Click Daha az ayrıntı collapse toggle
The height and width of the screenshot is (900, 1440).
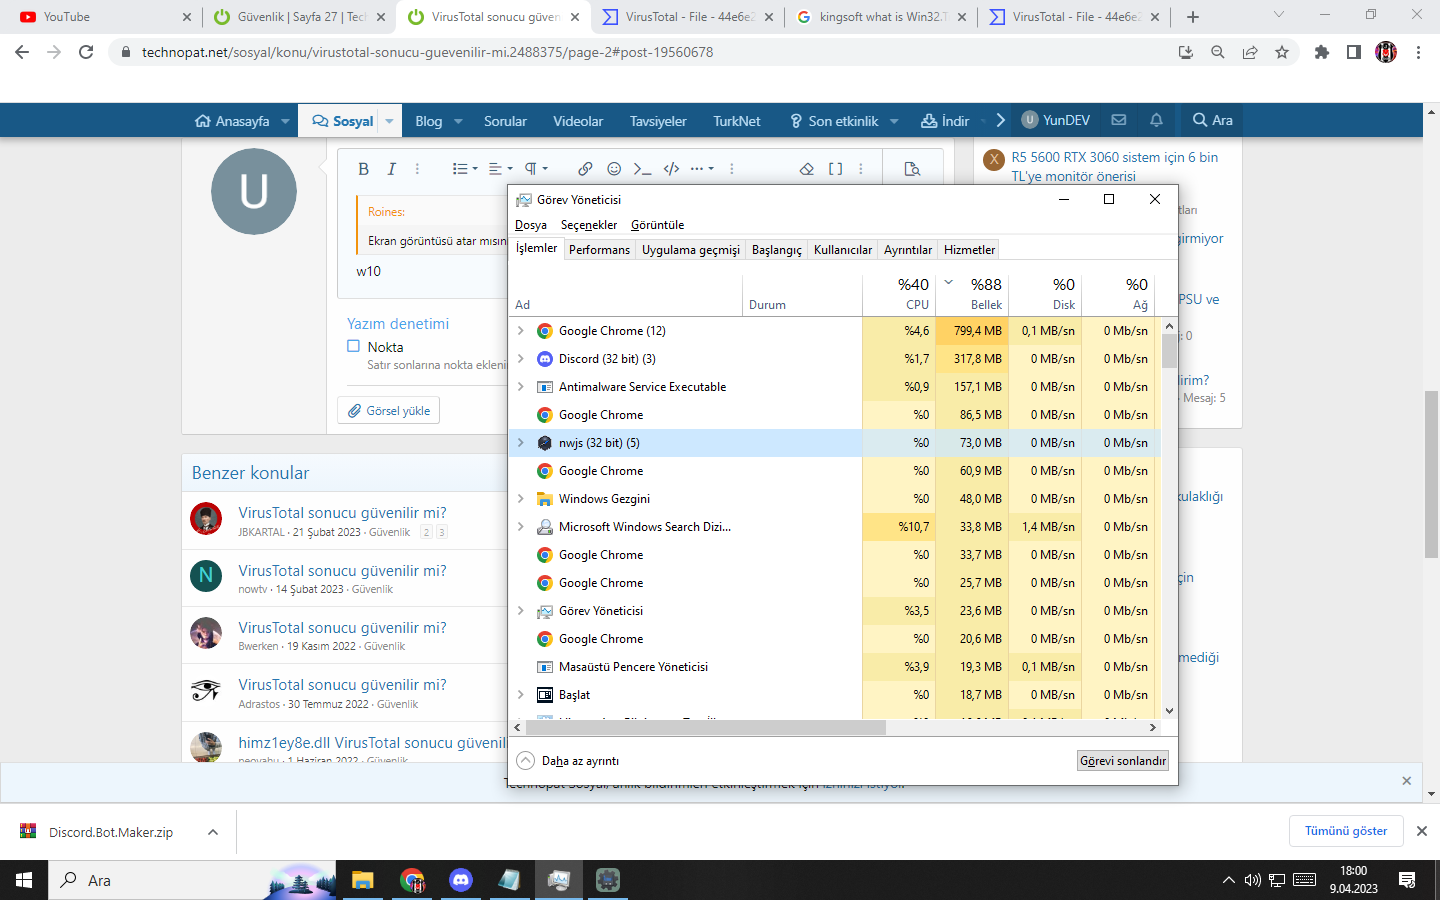click(568, 761)
